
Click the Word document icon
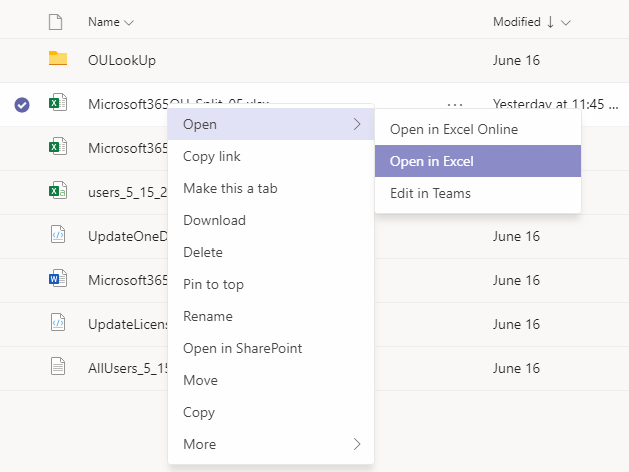(58, 279)
